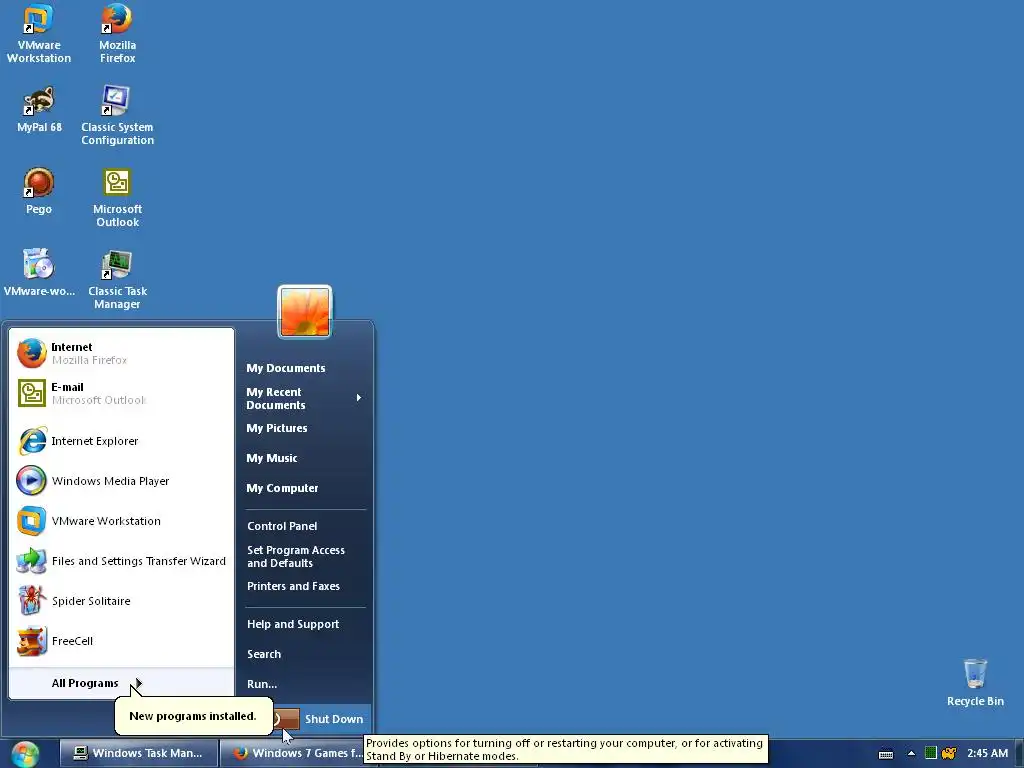Launch Spider Solitaire from Start menu
This screenshot has width=1024, height=768.
point(121,600)
